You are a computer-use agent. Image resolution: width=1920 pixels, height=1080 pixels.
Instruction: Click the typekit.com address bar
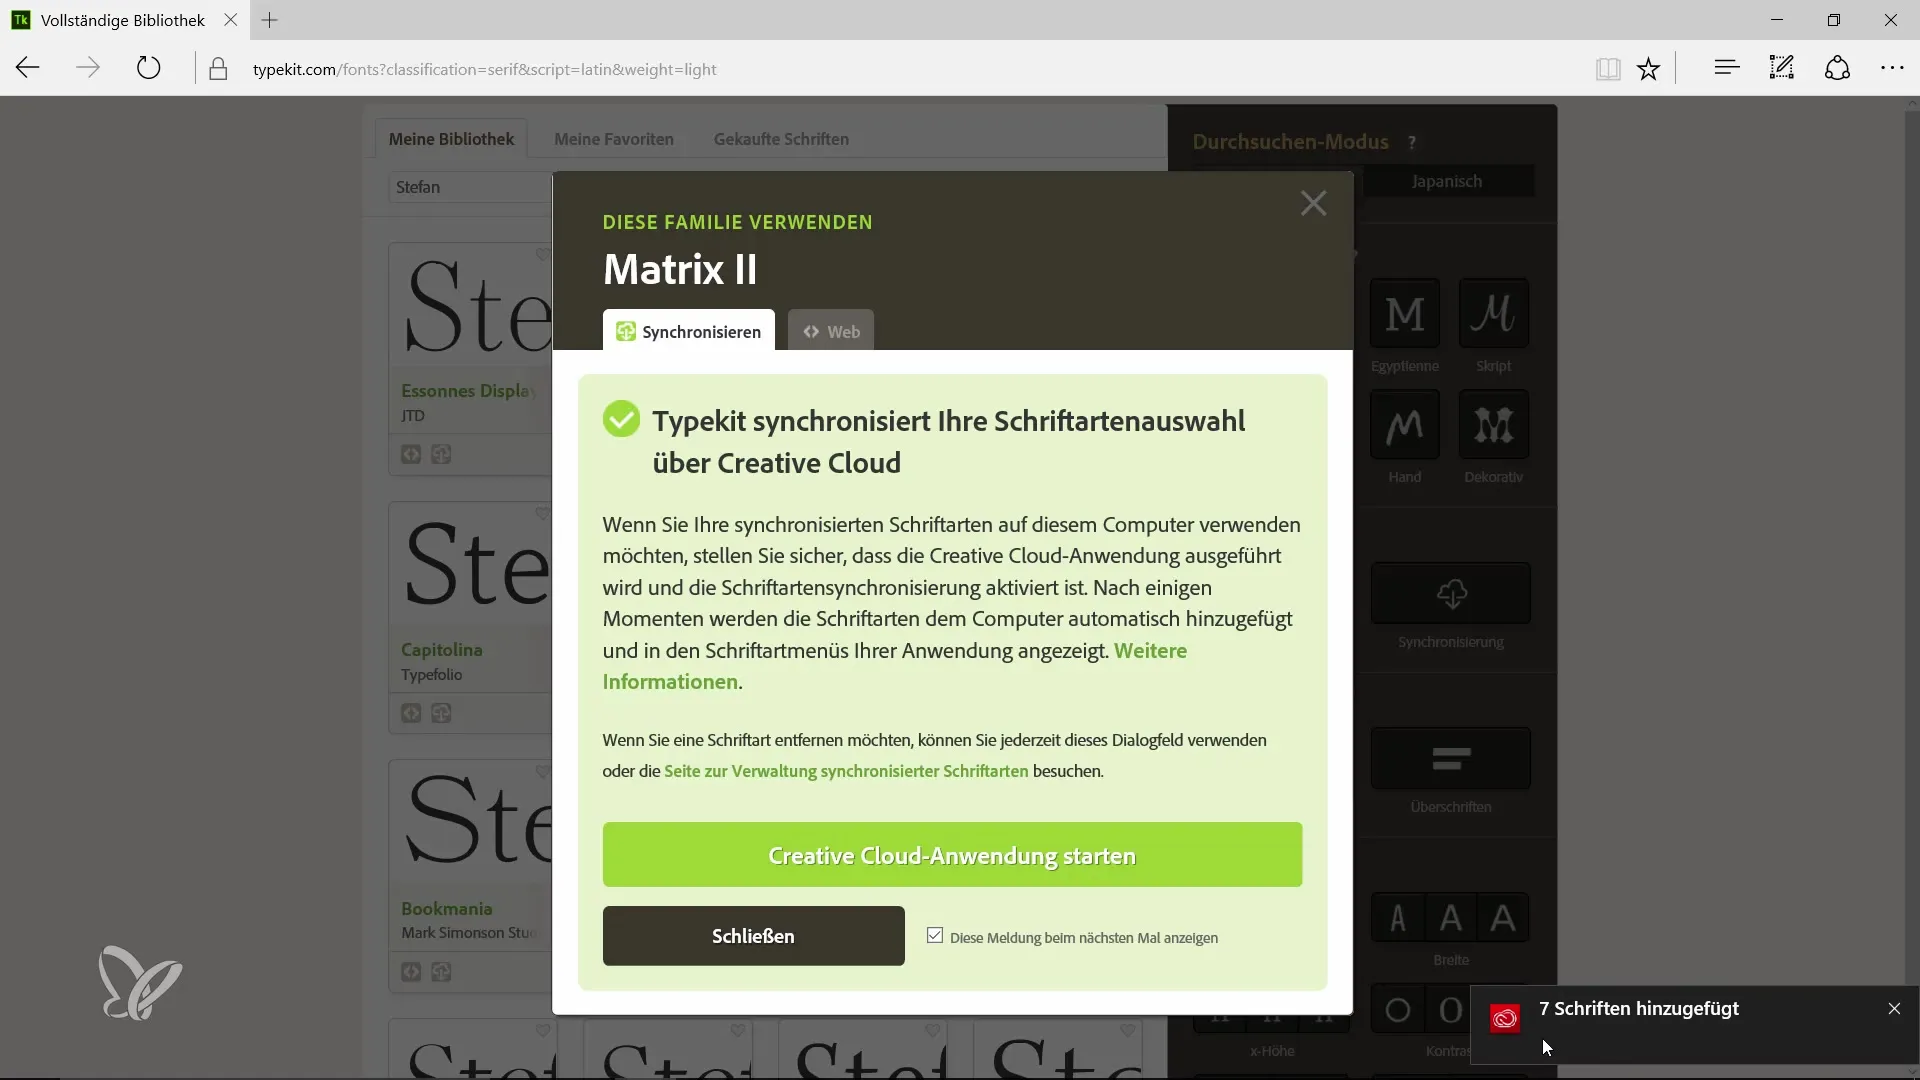[485, 69]
